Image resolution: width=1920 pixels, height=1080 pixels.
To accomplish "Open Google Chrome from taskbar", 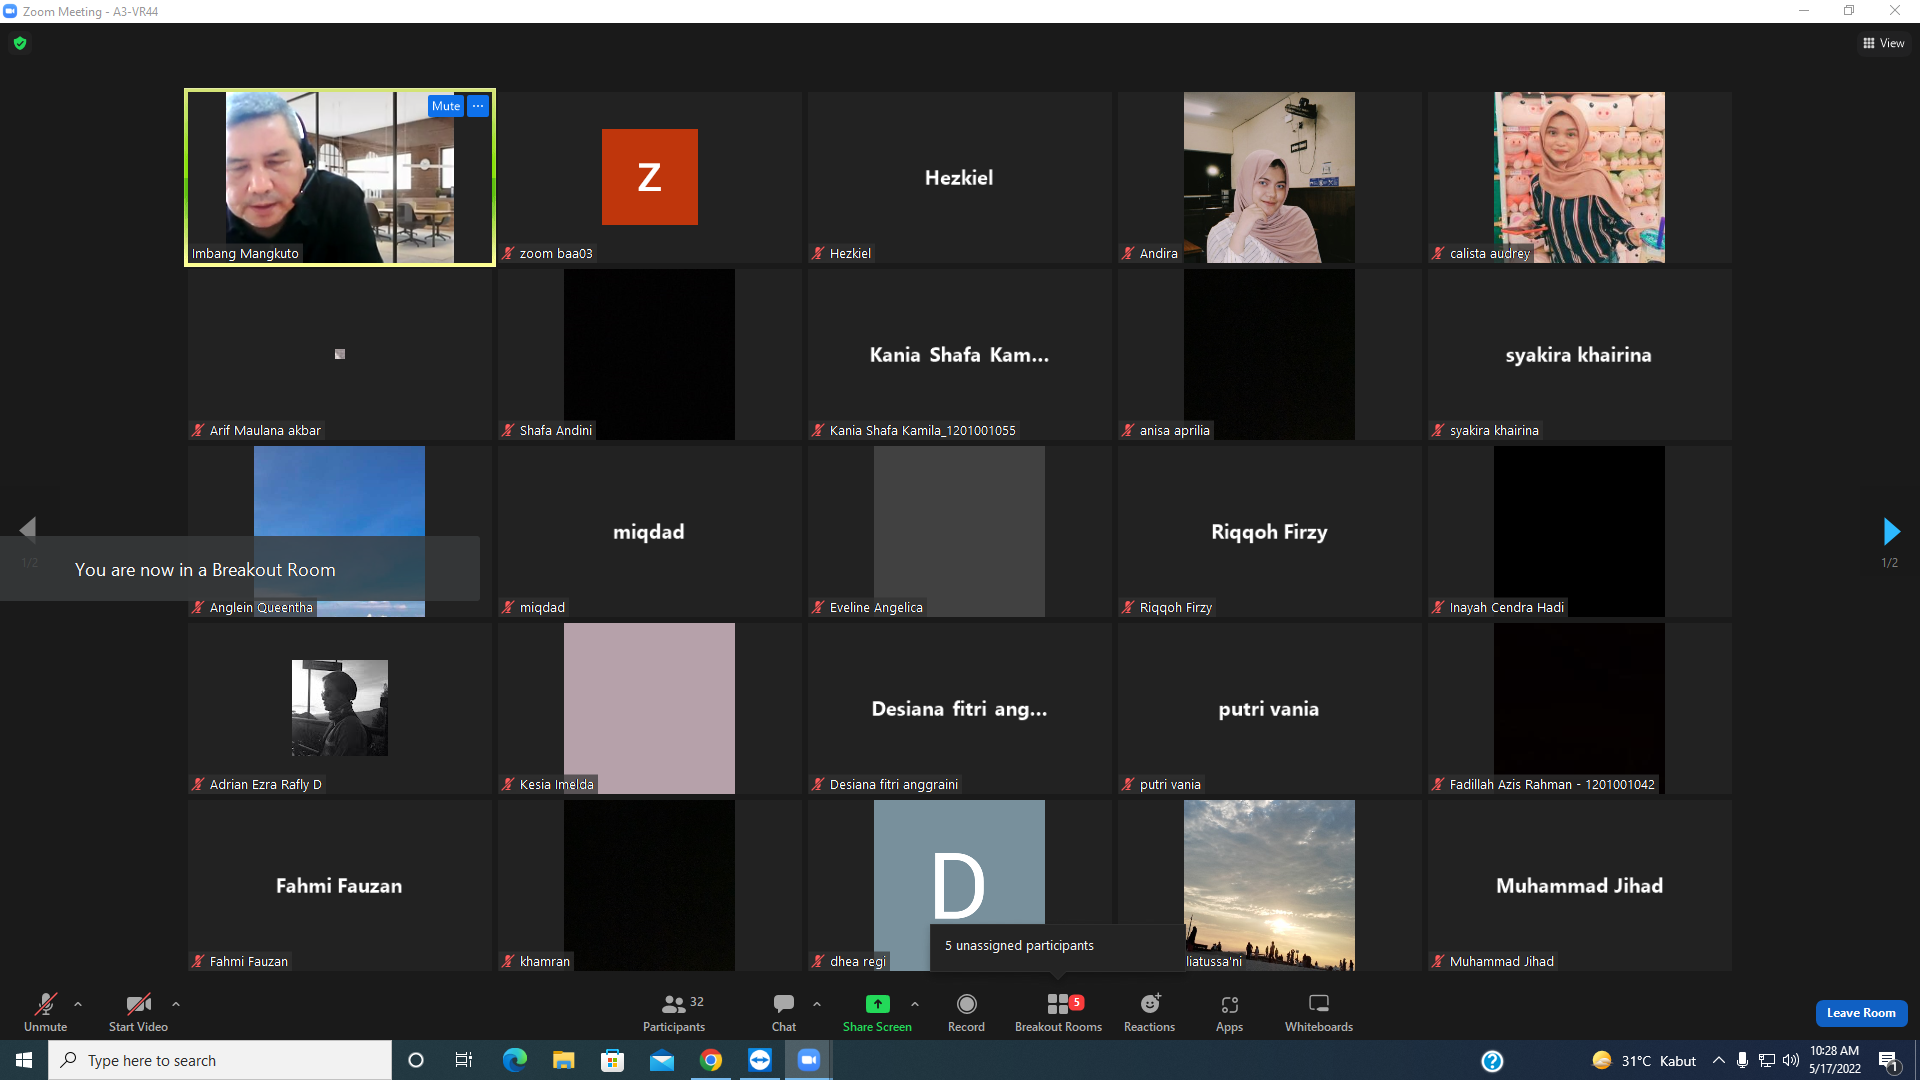I will [x=711, y=1060].
